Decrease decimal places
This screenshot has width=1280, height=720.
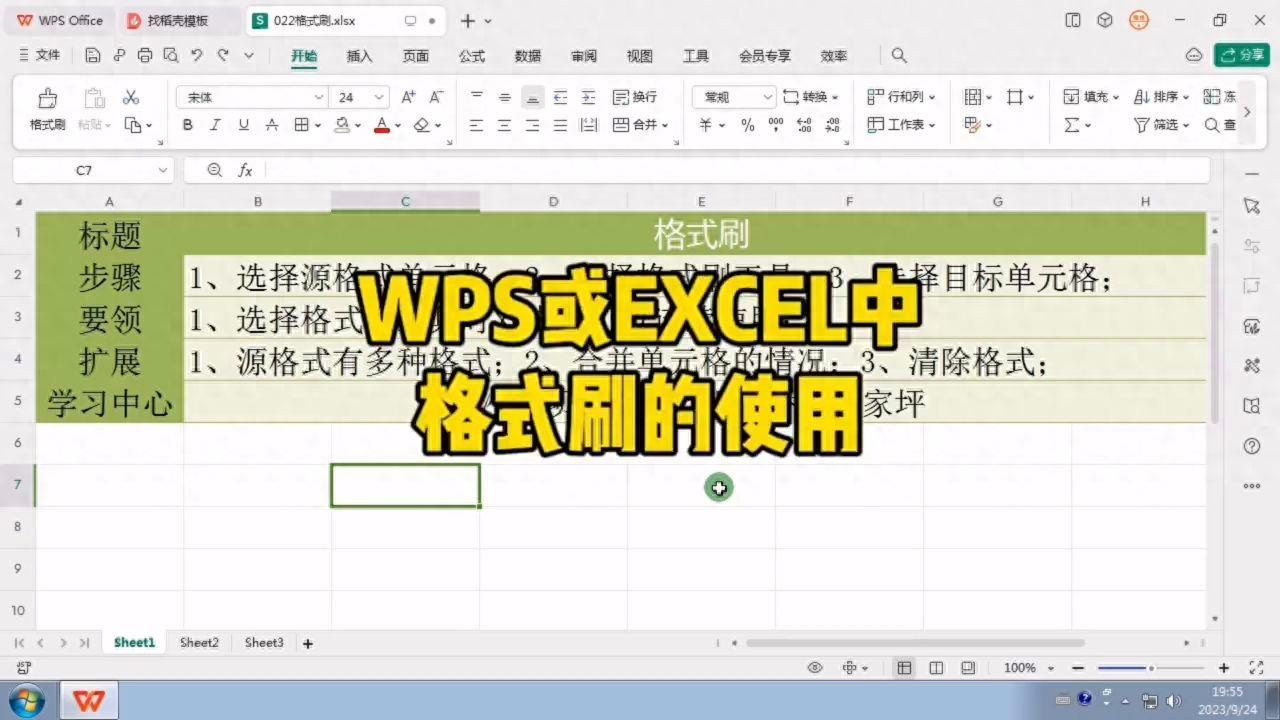833,125
